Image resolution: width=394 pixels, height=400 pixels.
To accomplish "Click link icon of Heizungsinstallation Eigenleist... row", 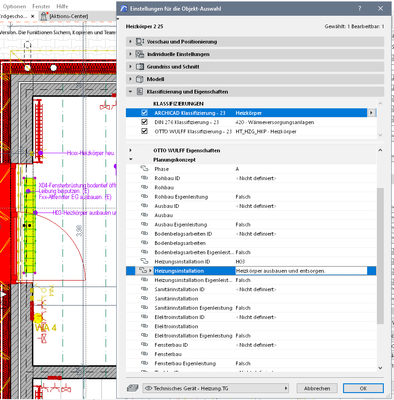I will point(144,280).
